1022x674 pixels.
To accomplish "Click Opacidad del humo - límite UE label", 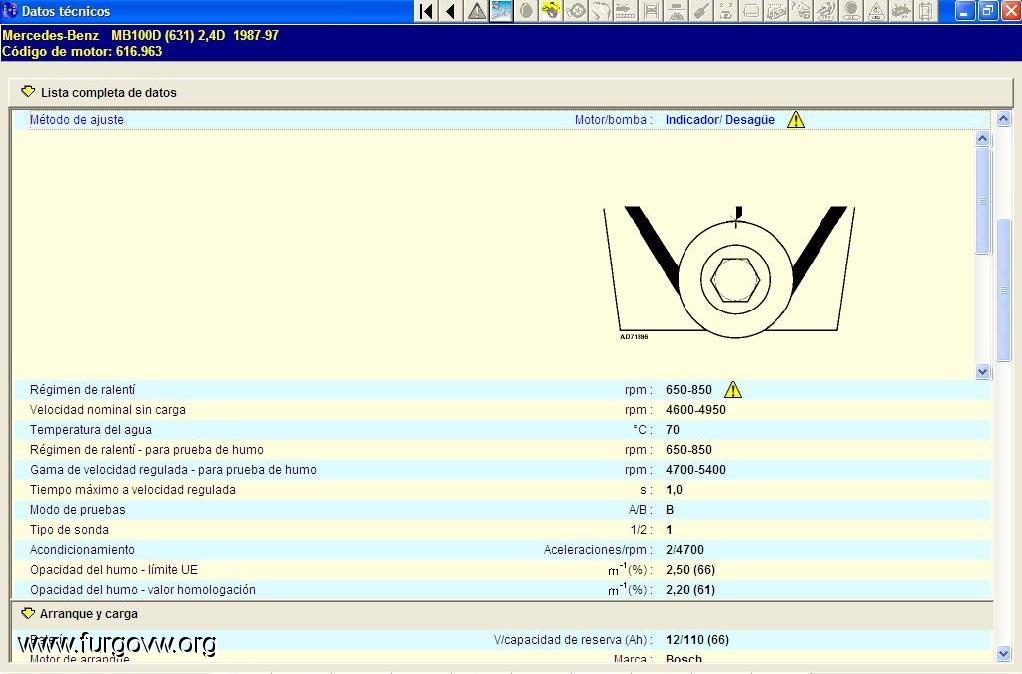I will 113,570.
